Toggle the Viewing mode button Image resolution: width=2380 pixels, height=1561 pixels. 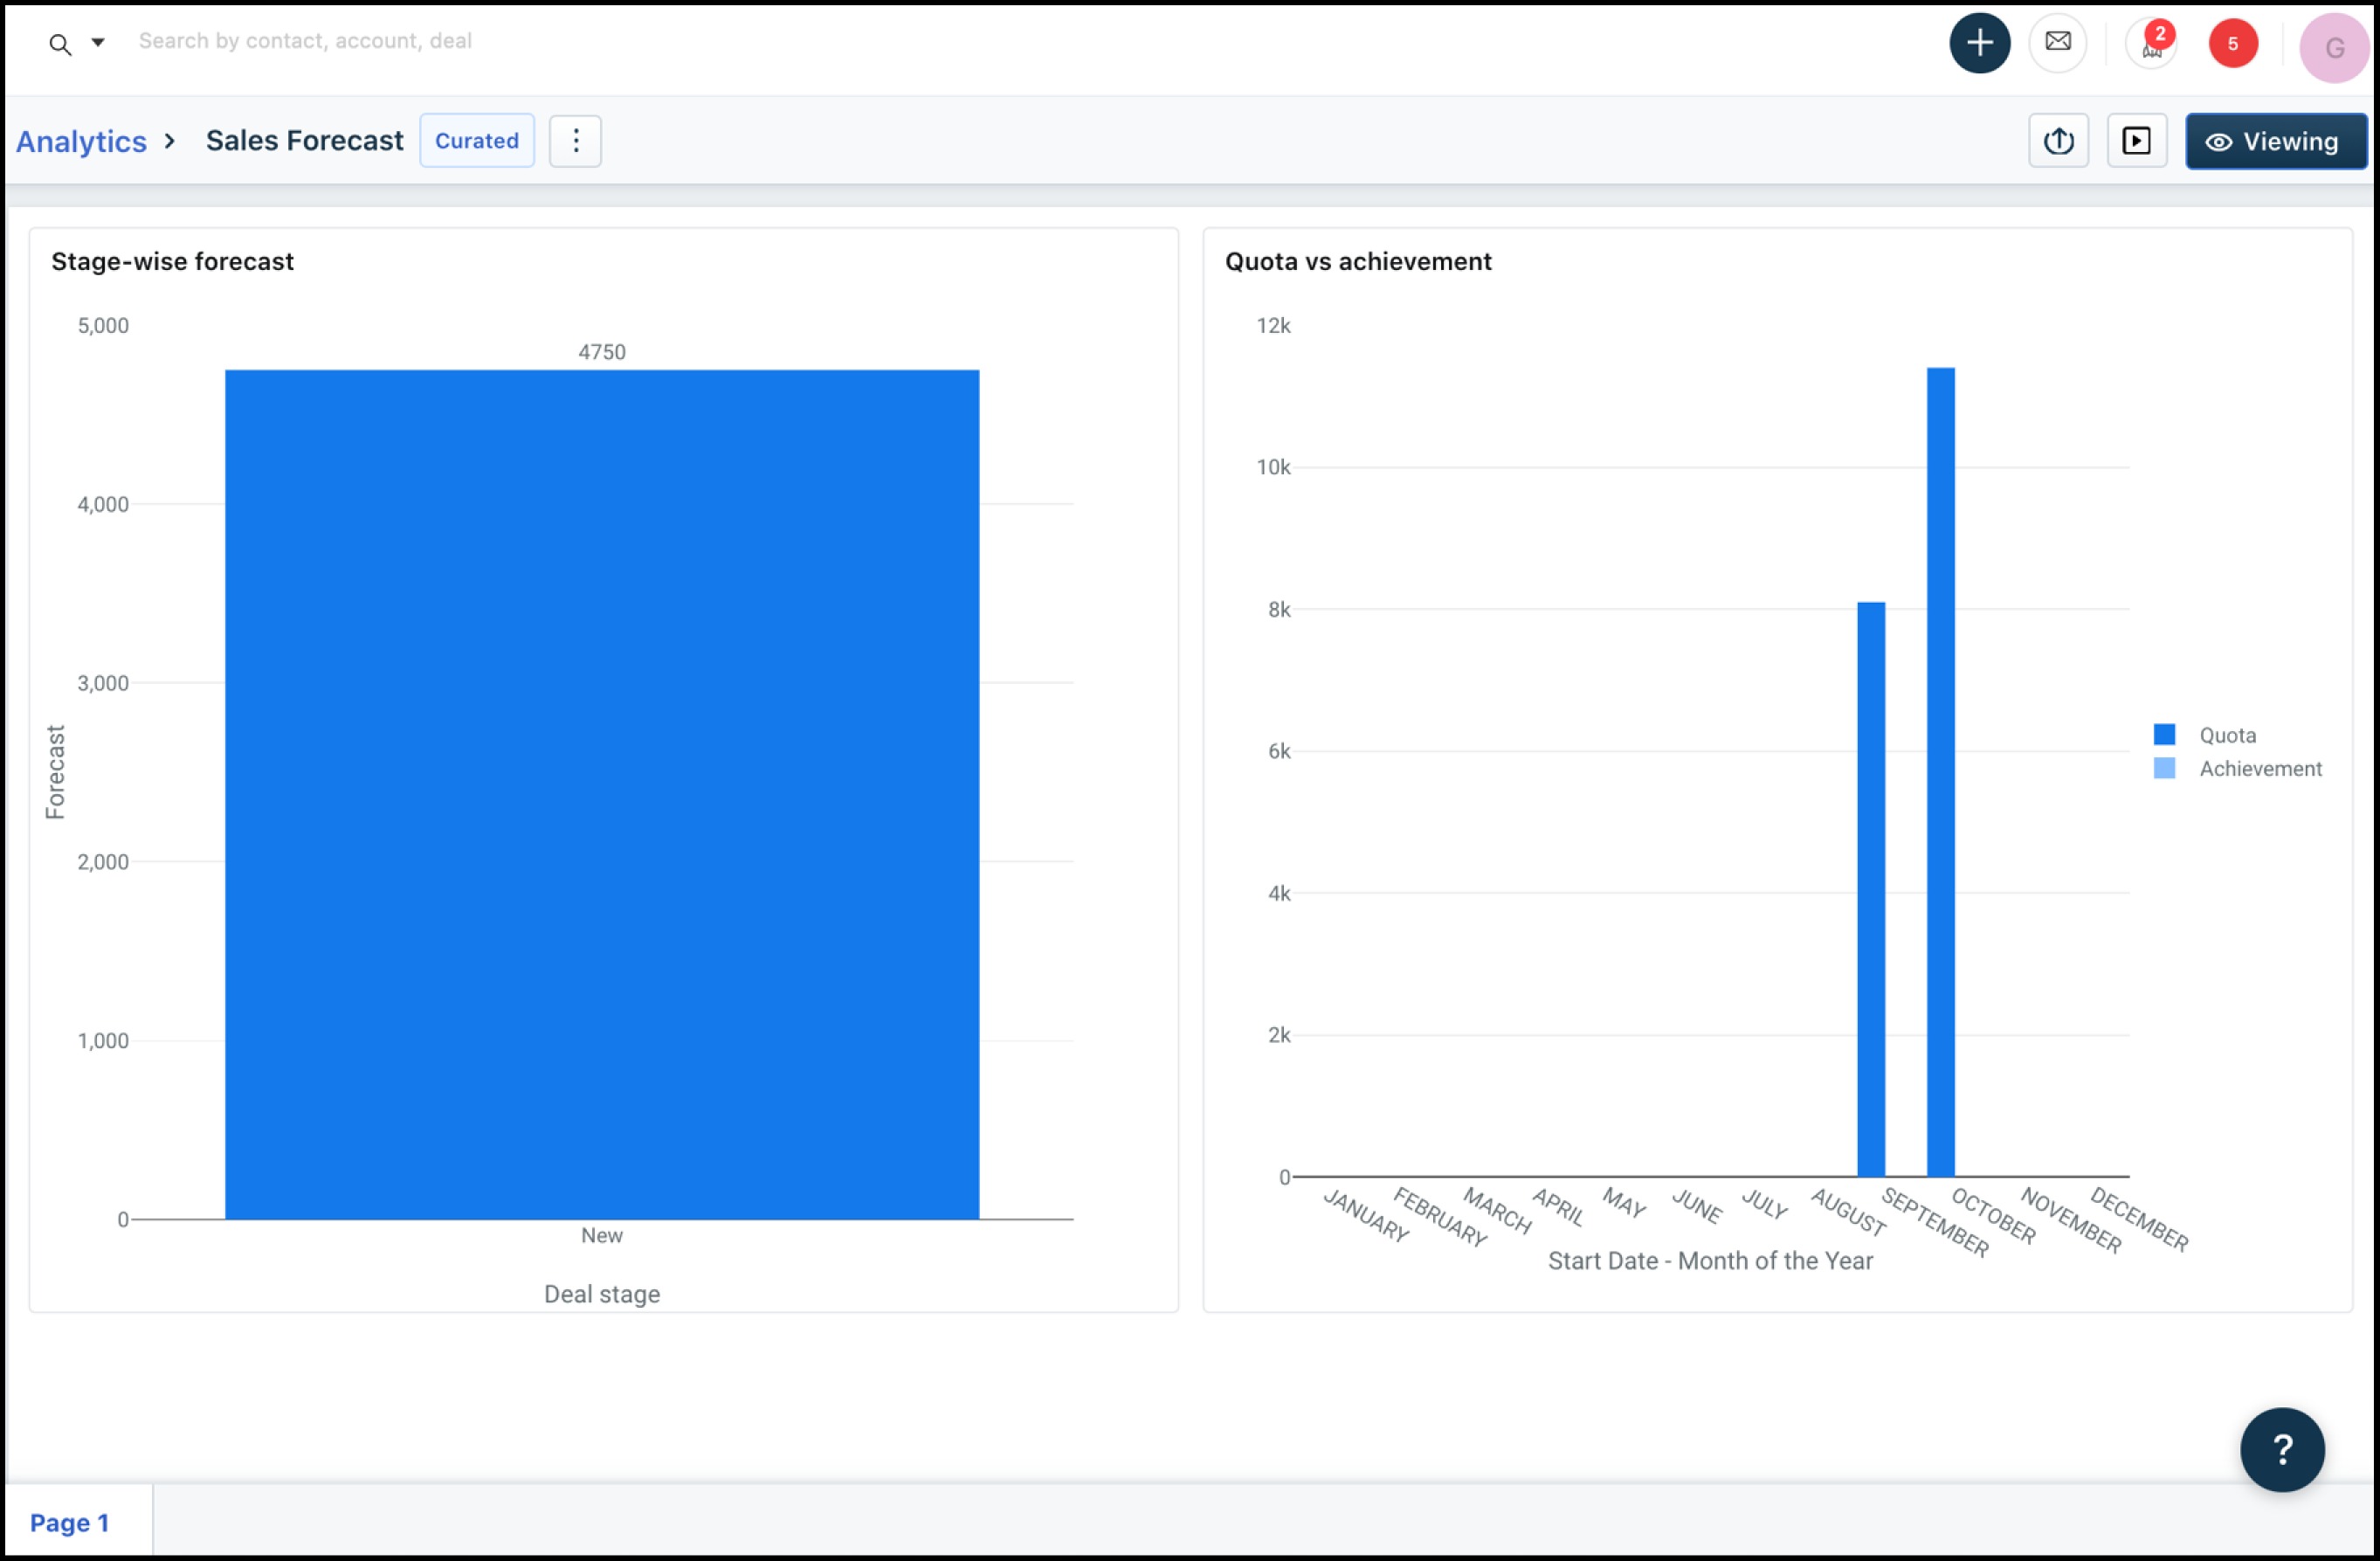[2275, 142]
